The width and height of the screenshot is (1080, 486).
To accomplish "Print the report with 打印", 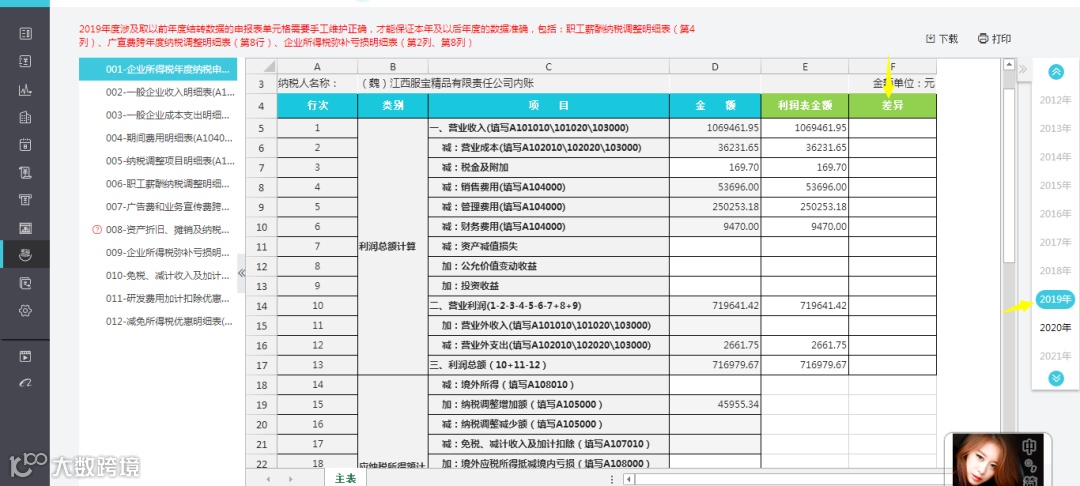I will click(x=994, y=39).
